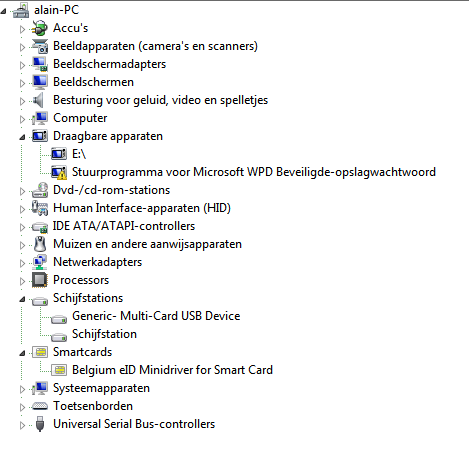Click the Processors chip icon
Screen dimensions: 469x457
pos(40,280)
